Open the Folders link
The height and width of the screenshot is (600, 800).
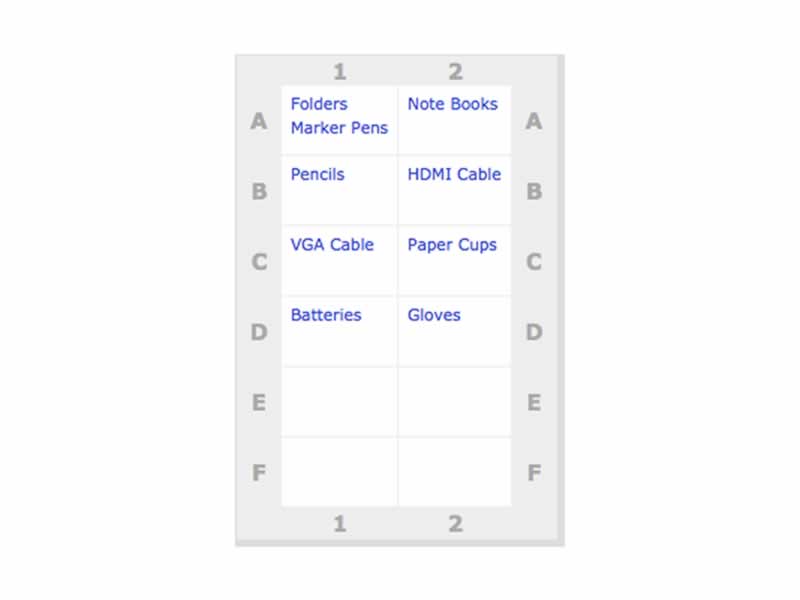pos(319,104)
